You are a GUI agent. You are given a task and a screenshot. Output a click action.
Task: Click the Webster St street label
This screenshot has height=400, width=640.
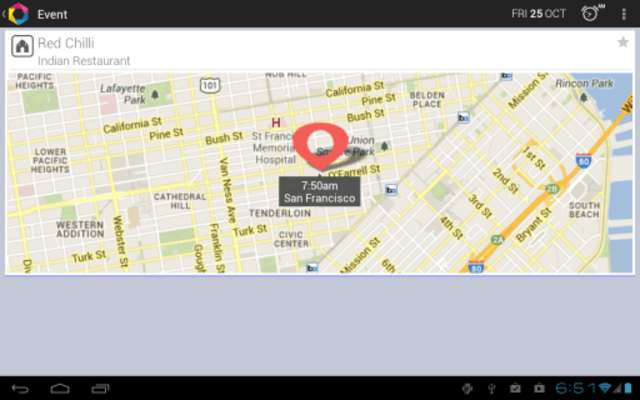point(120,242)
